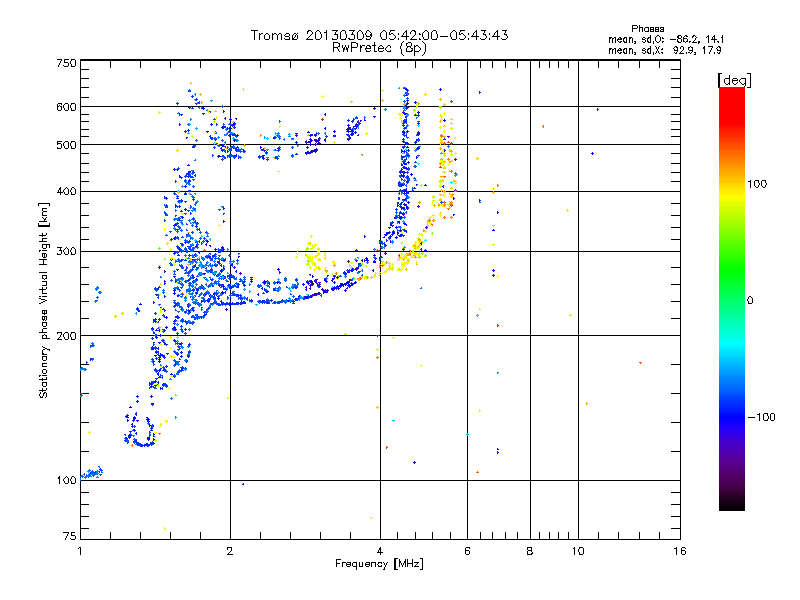The image size is (800, 600).
Task: Click the colorbar label '0'
Action: click(x=750, y=300)
